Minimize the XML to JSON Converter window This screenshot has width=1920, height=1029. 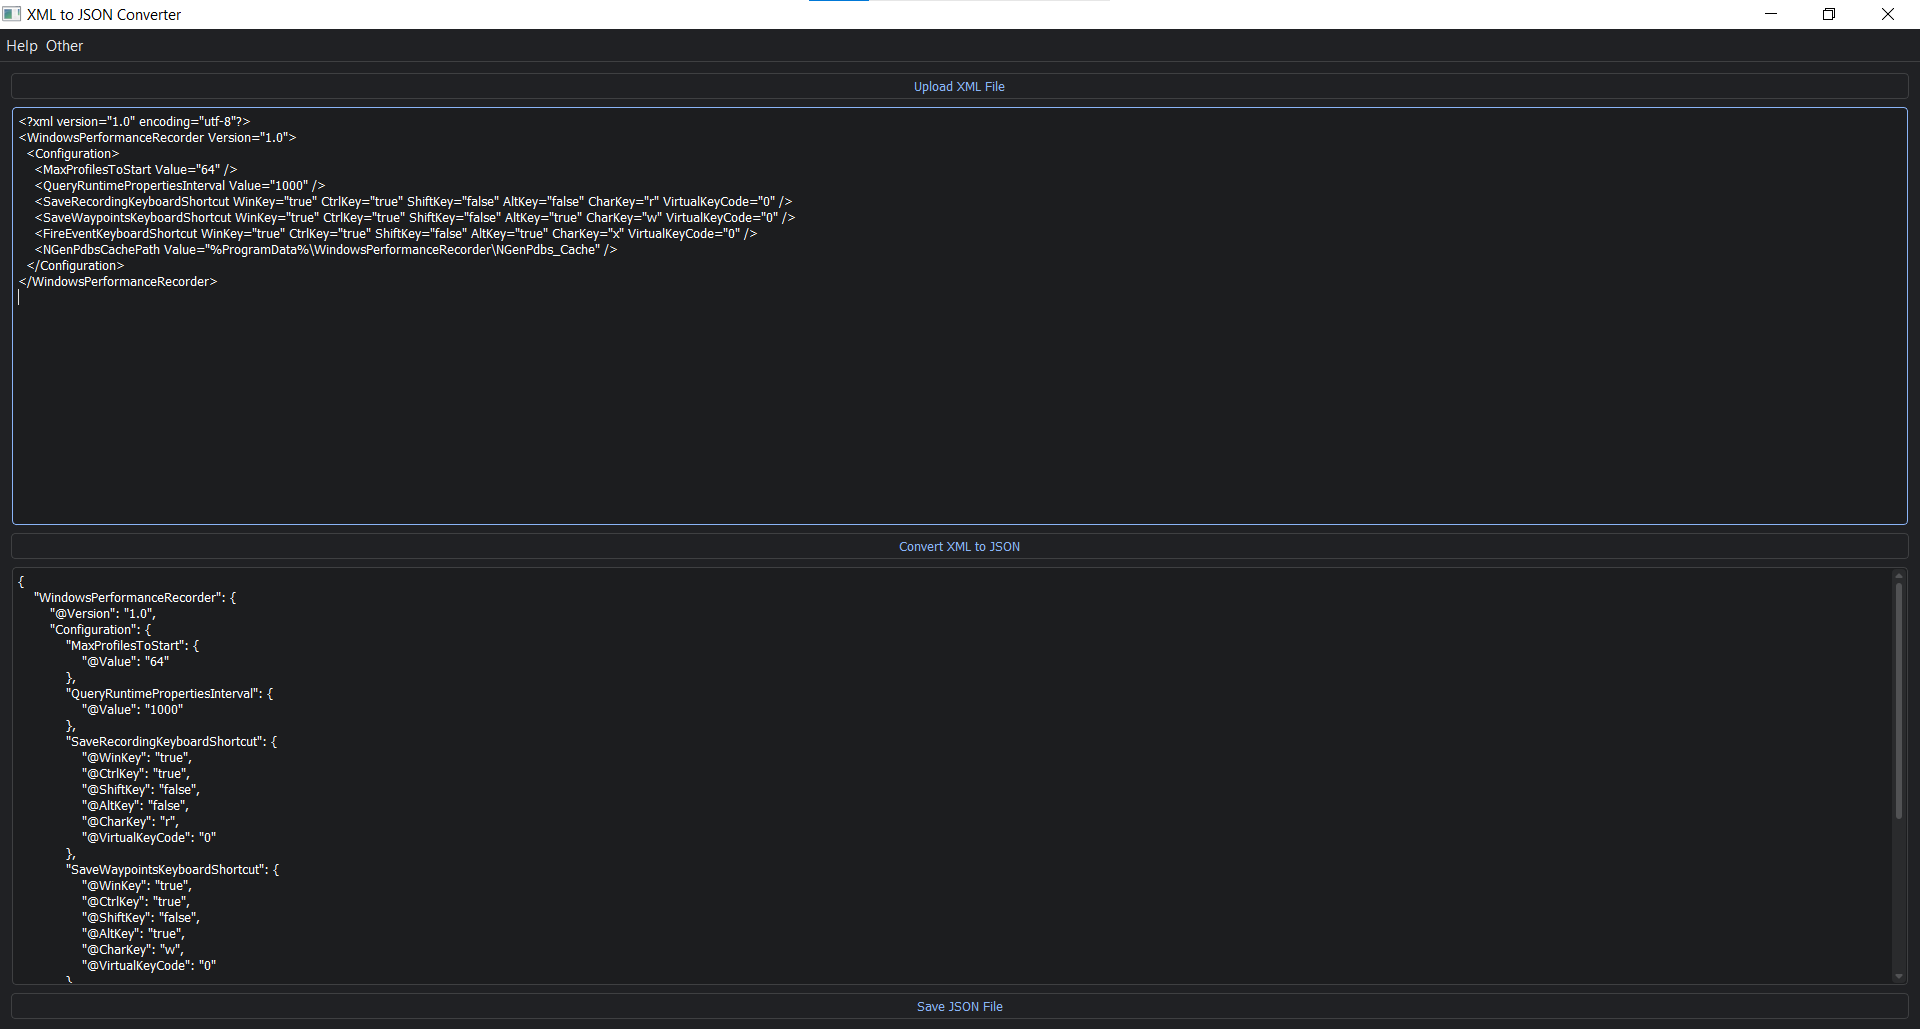[x=1771, y=14]
